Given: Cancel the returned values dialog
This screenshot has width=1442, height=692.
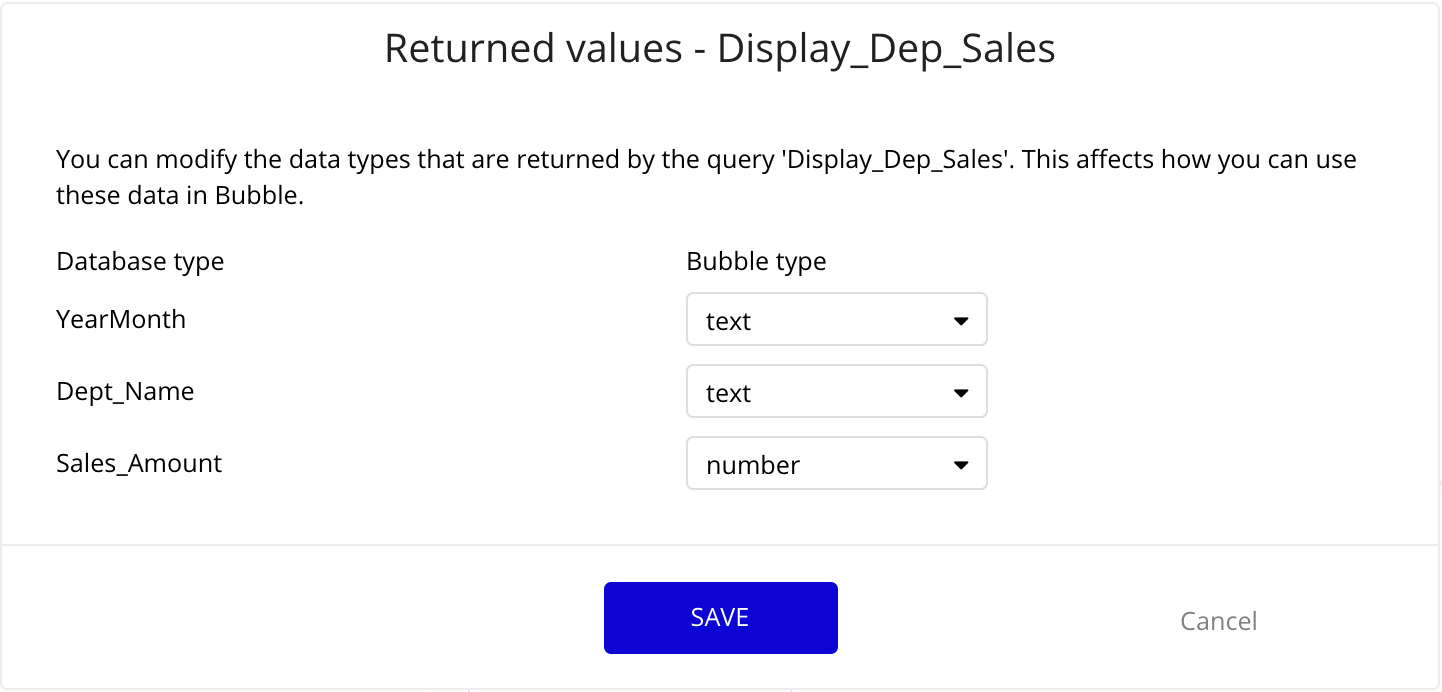Looking at the screenshot, I should [1218, 621].
